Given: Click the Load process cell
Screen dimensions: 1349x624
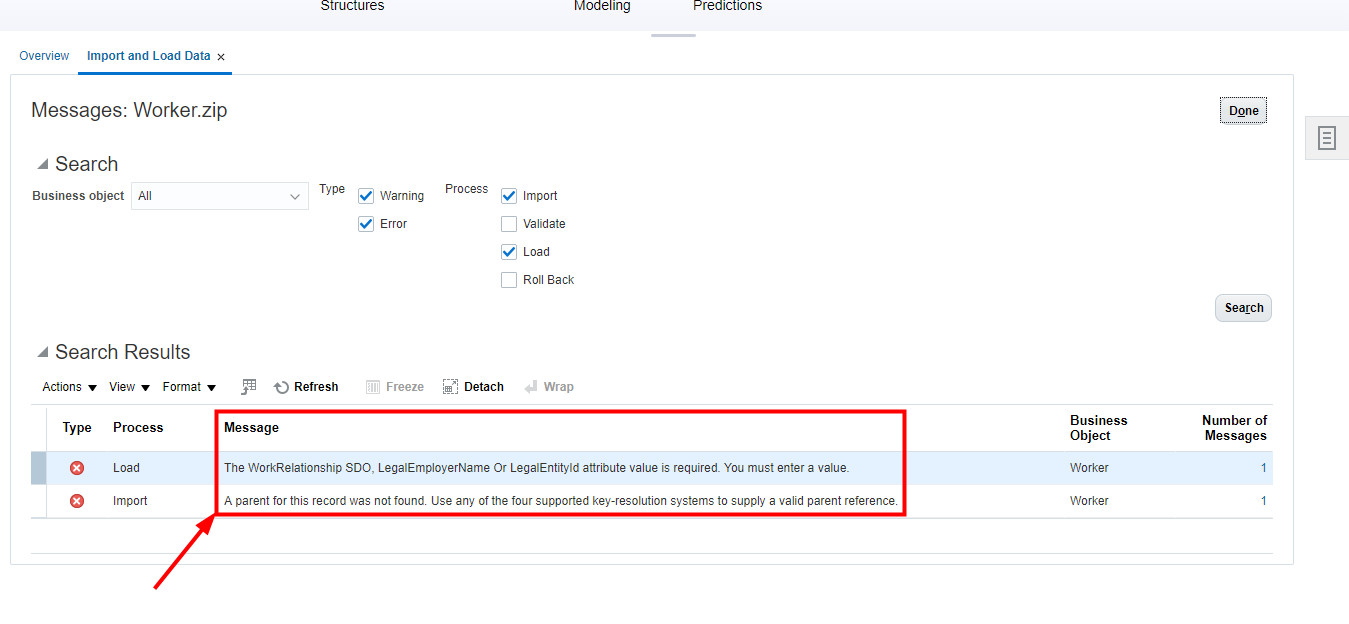Looking at the screenshot, I should tap(126, 468).
